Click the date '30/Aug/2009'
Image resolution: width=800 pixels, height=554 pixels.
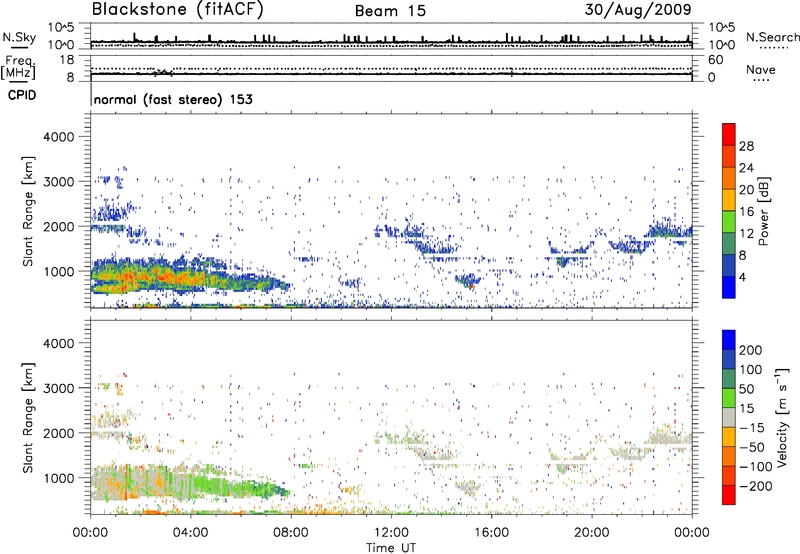point(638,10)
